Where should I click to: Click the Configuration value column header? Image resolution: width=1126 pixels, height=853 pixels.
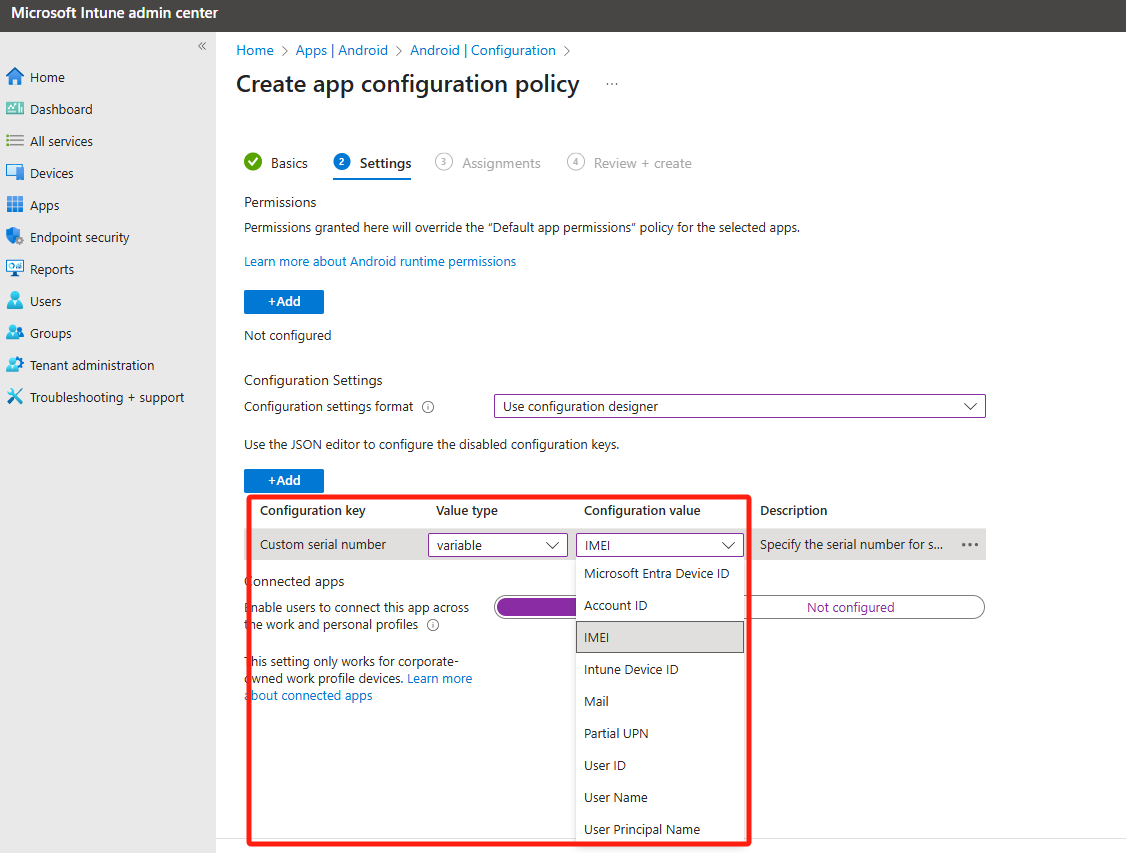click(642, 511)
